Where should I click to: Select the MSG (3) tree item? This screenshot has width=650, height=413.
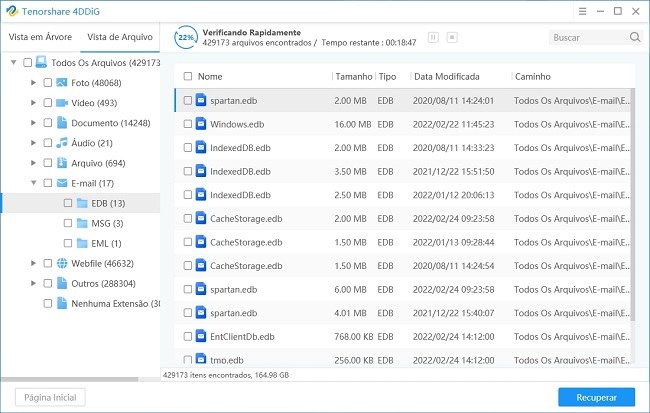point(107,223)
